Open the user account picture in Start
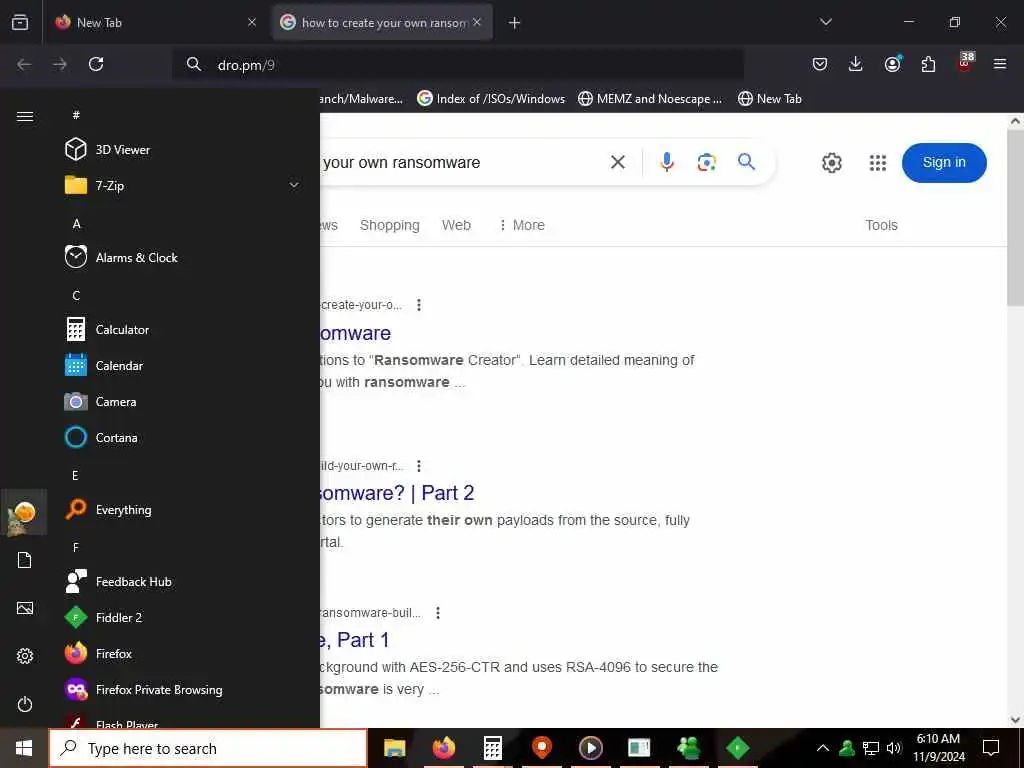The height and width of the screenshot is (768, 1024). pos(25,513)
